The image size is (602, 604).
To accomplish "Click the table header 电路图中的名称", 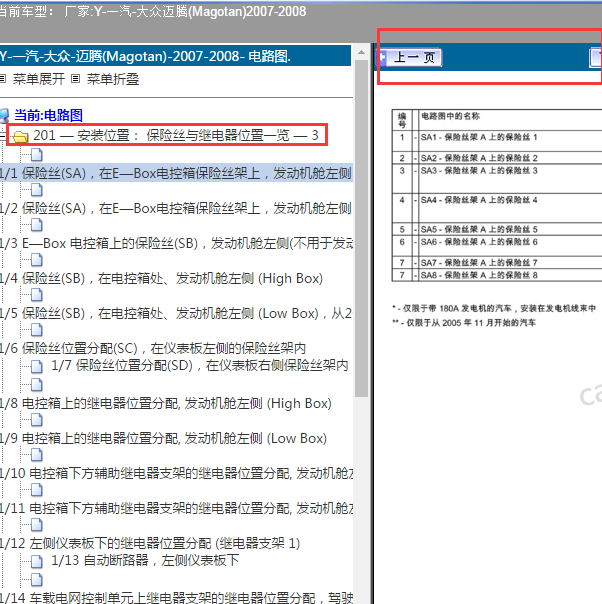I will pyautogui.click(x=450, y=116).
